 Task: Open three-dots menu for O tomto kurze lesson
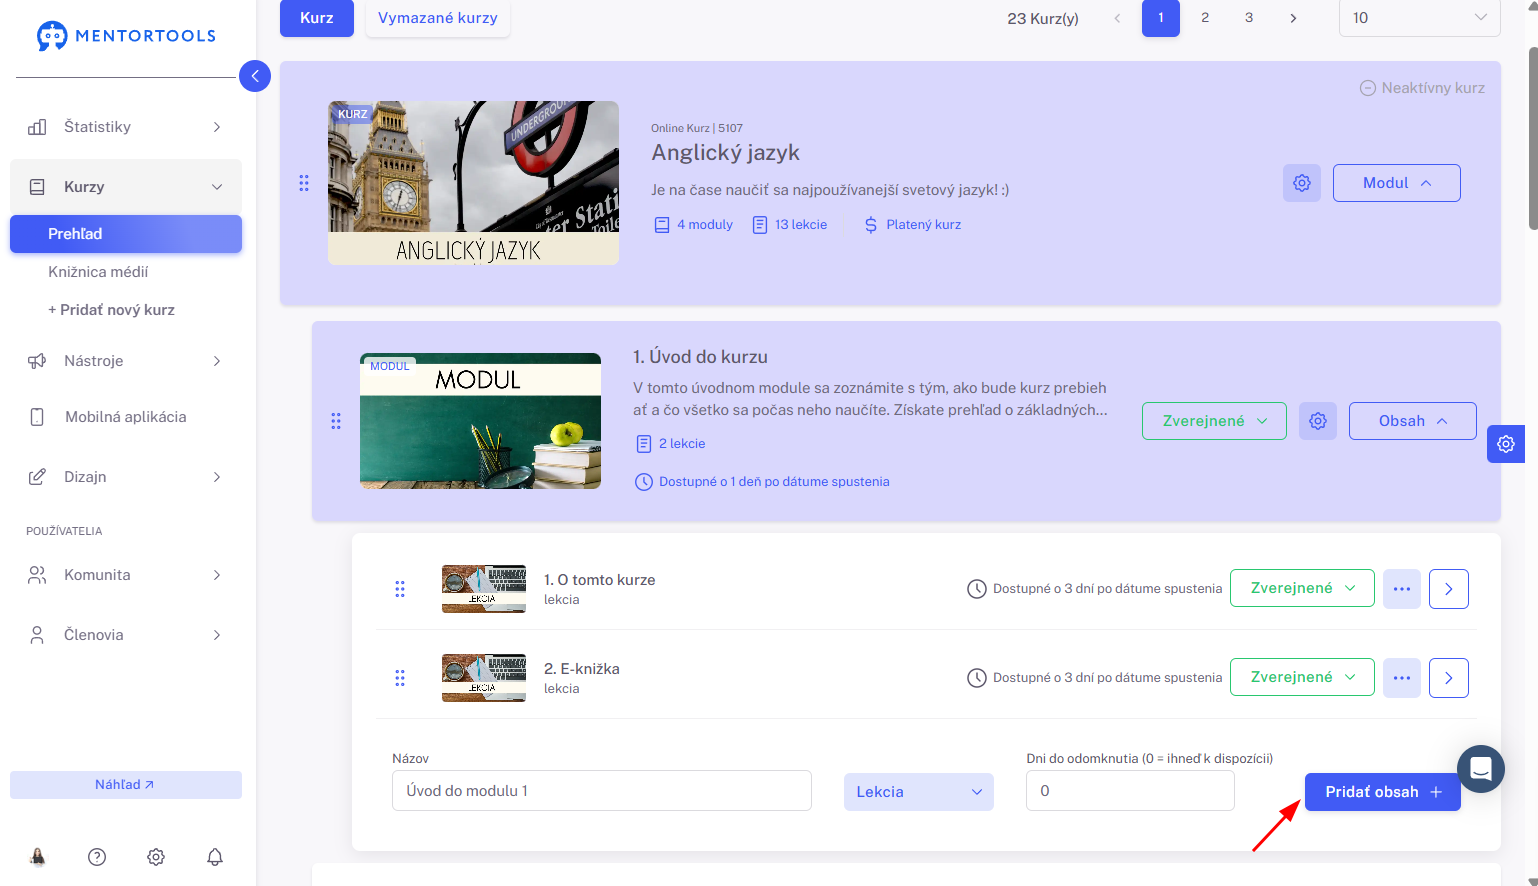(x=1401, y=589)
